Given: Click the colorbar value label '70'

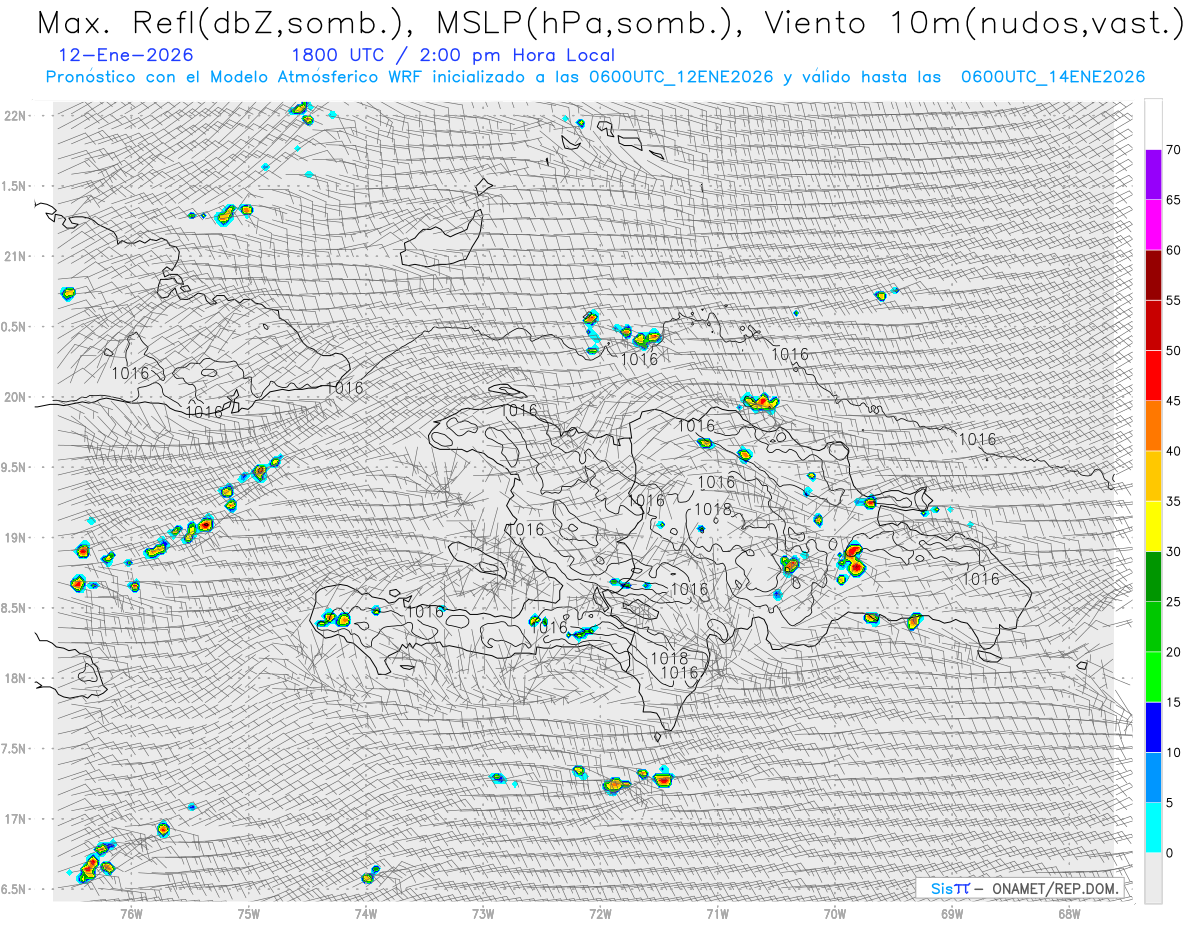Looking at the screenshot, I should click(1173, 150).
